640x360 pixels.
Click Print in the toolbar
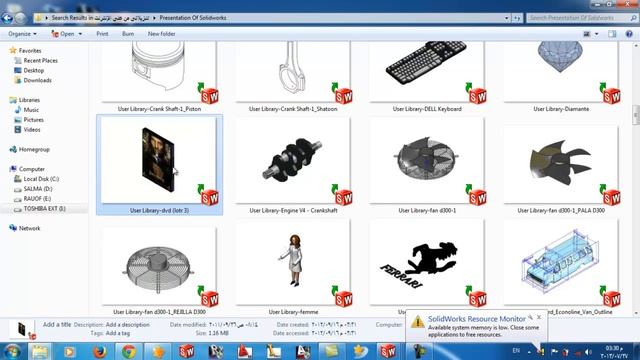pyautogui.click(x=102, y=34)
